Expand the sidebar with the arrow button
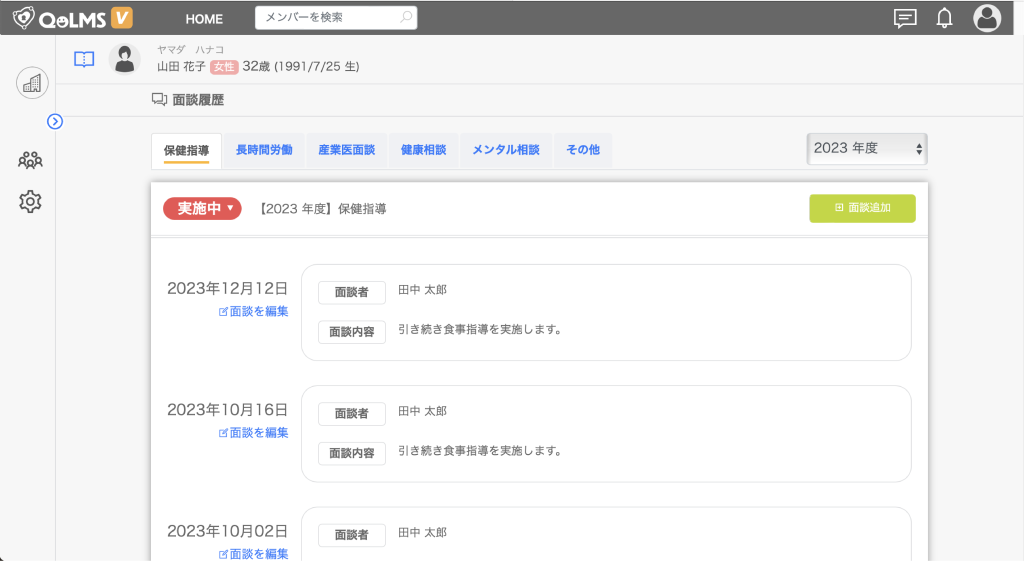Screen dimensions: 1024x561 [x=55, y=121]
